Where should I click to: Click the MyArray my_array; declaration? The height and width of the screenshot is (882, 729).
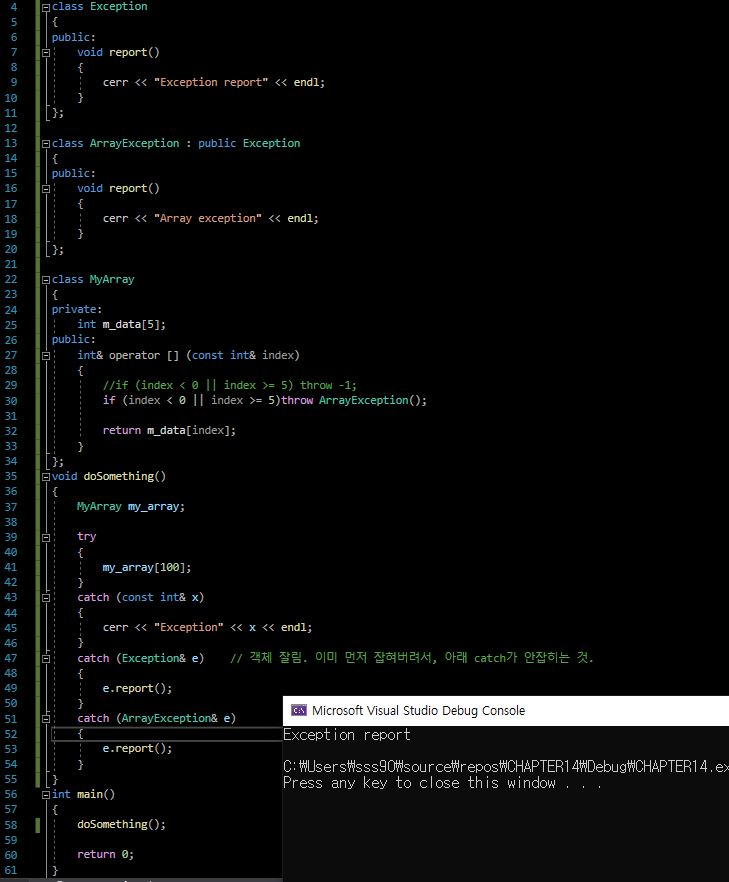pyautogui.click(x=131, y=506)
